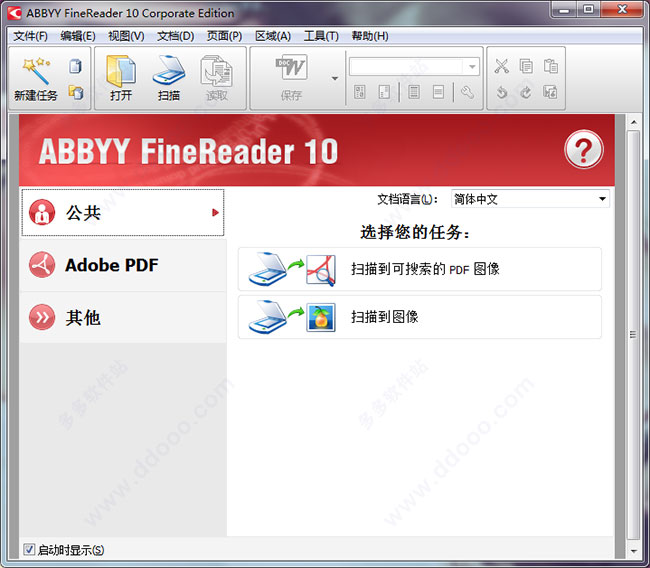Click the 新建任务 magic wand icon
This screenshot has height=568, width=650.
point(36,71)
